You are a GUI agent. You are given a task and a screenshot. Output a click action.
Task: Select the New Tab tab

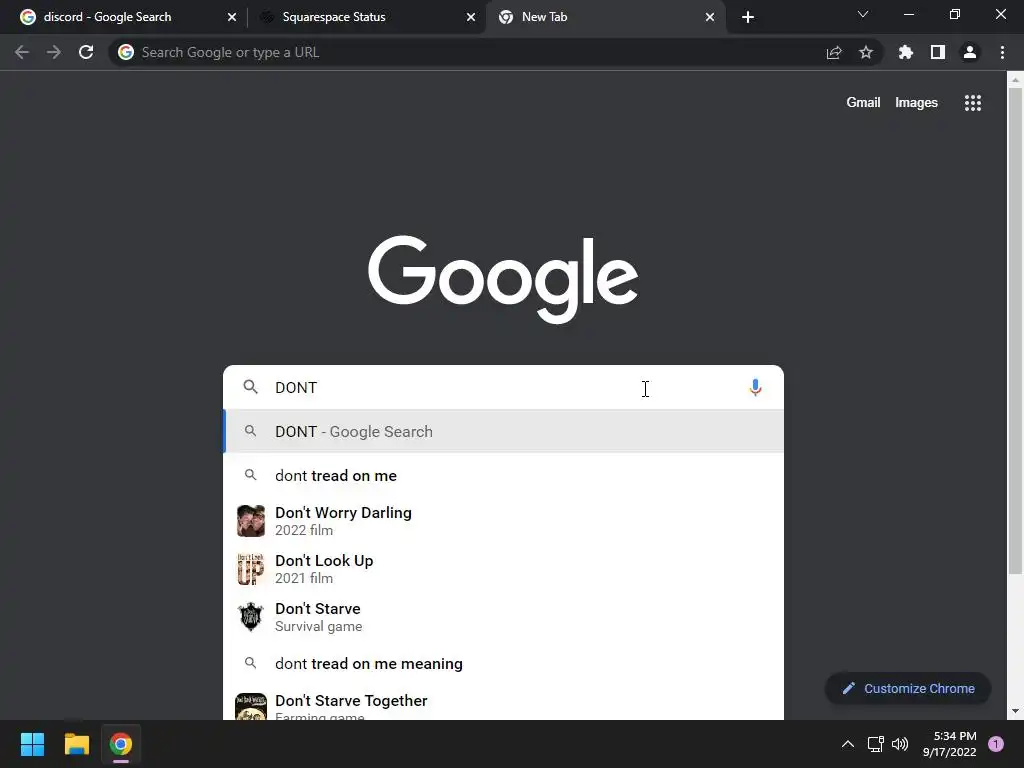pos(605,17)
